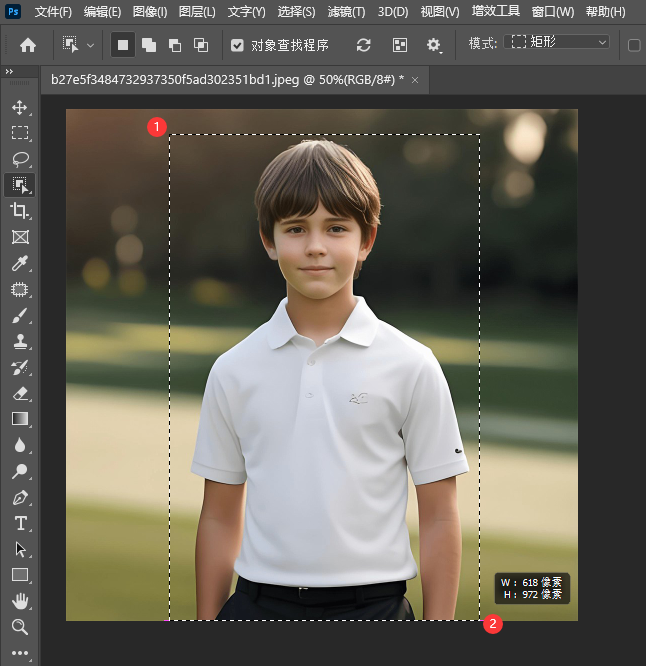Select the Clone Stamp tool
646x666 pixels.
(19, 341)
